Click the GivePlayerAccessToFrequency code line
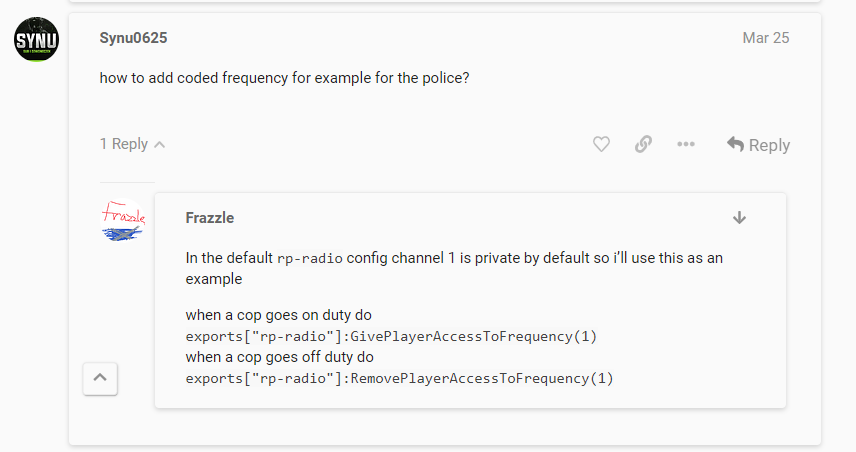Image resolution: width=856 pixels, height=452 pixels. (391, 336)
